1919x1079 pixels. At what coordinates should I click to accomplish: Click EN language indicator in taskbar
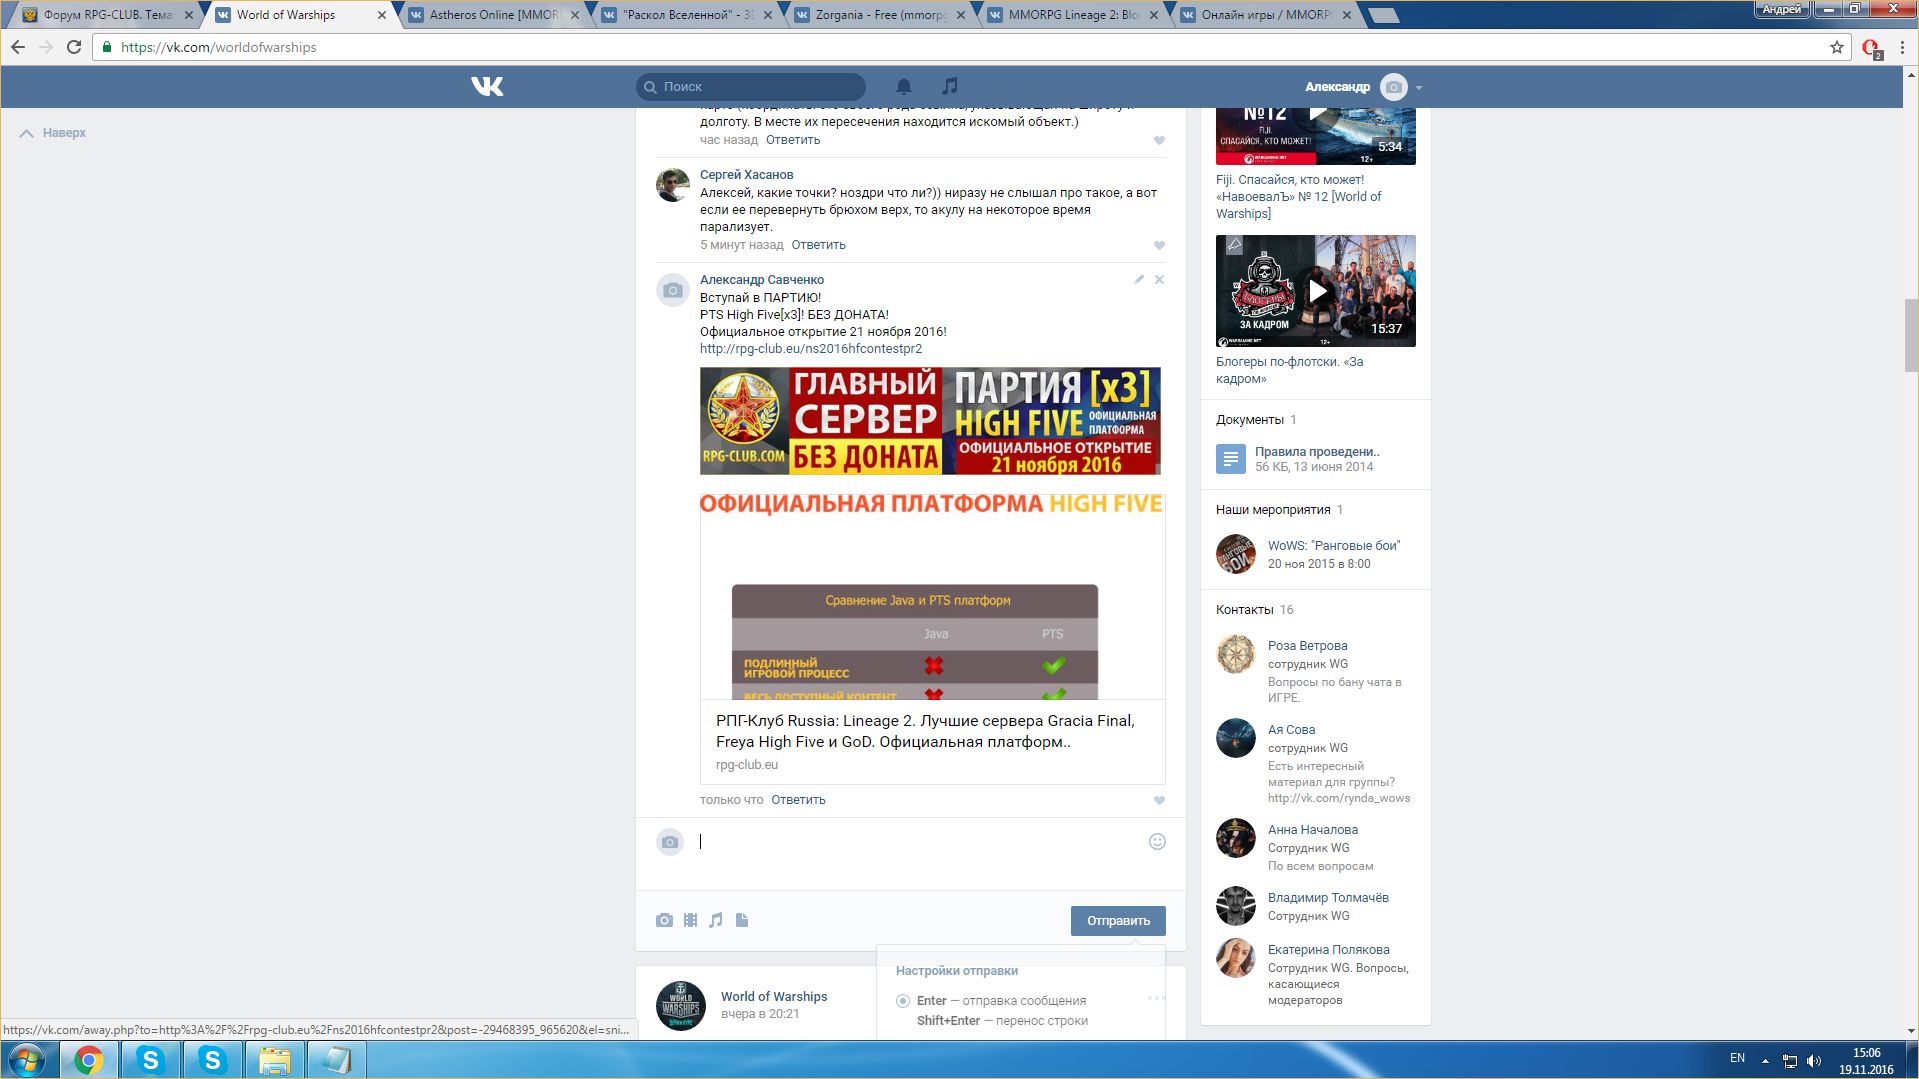[x=1737, y=1058]
